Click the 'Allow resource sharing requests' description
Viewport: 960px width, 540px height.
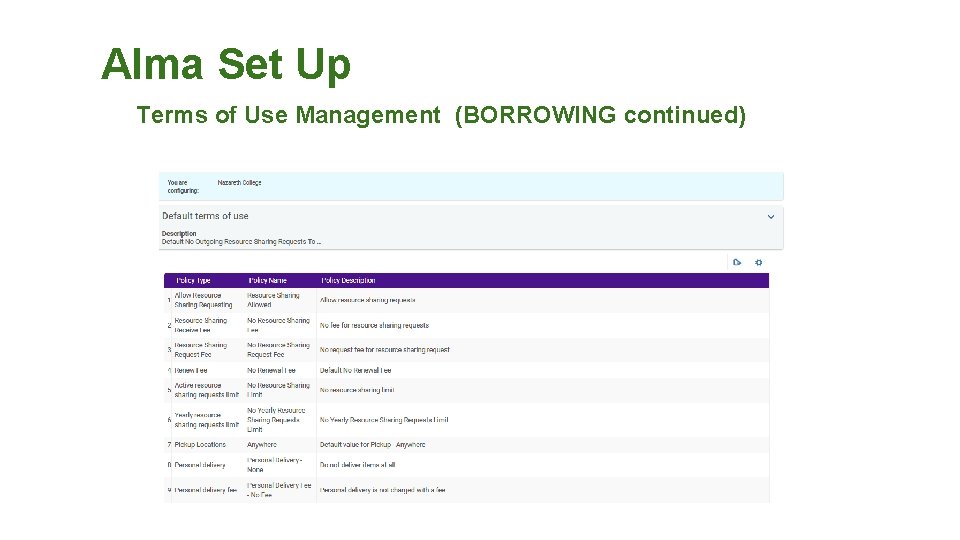(367, 300)
